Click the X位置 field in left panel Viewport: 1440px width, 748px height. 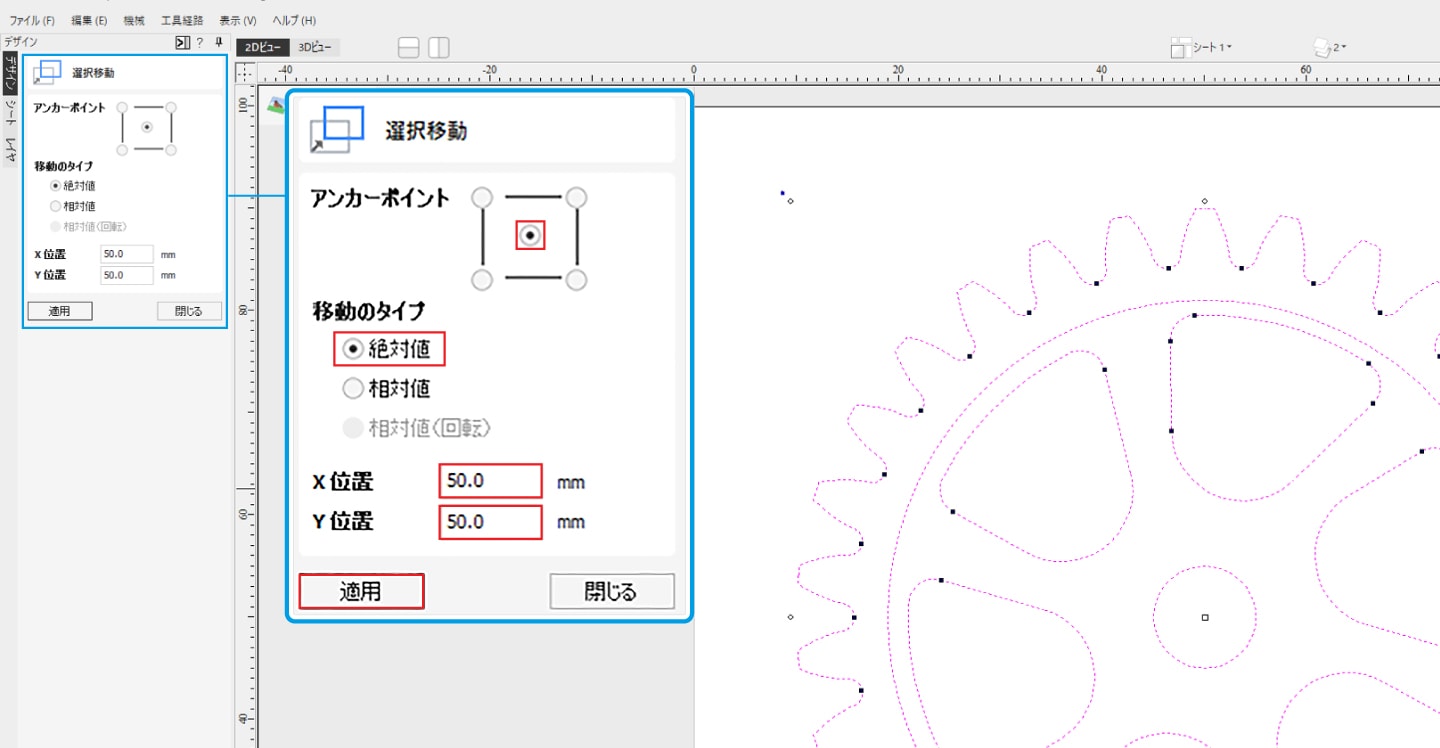pyautogui.click(x=127, y=254)
